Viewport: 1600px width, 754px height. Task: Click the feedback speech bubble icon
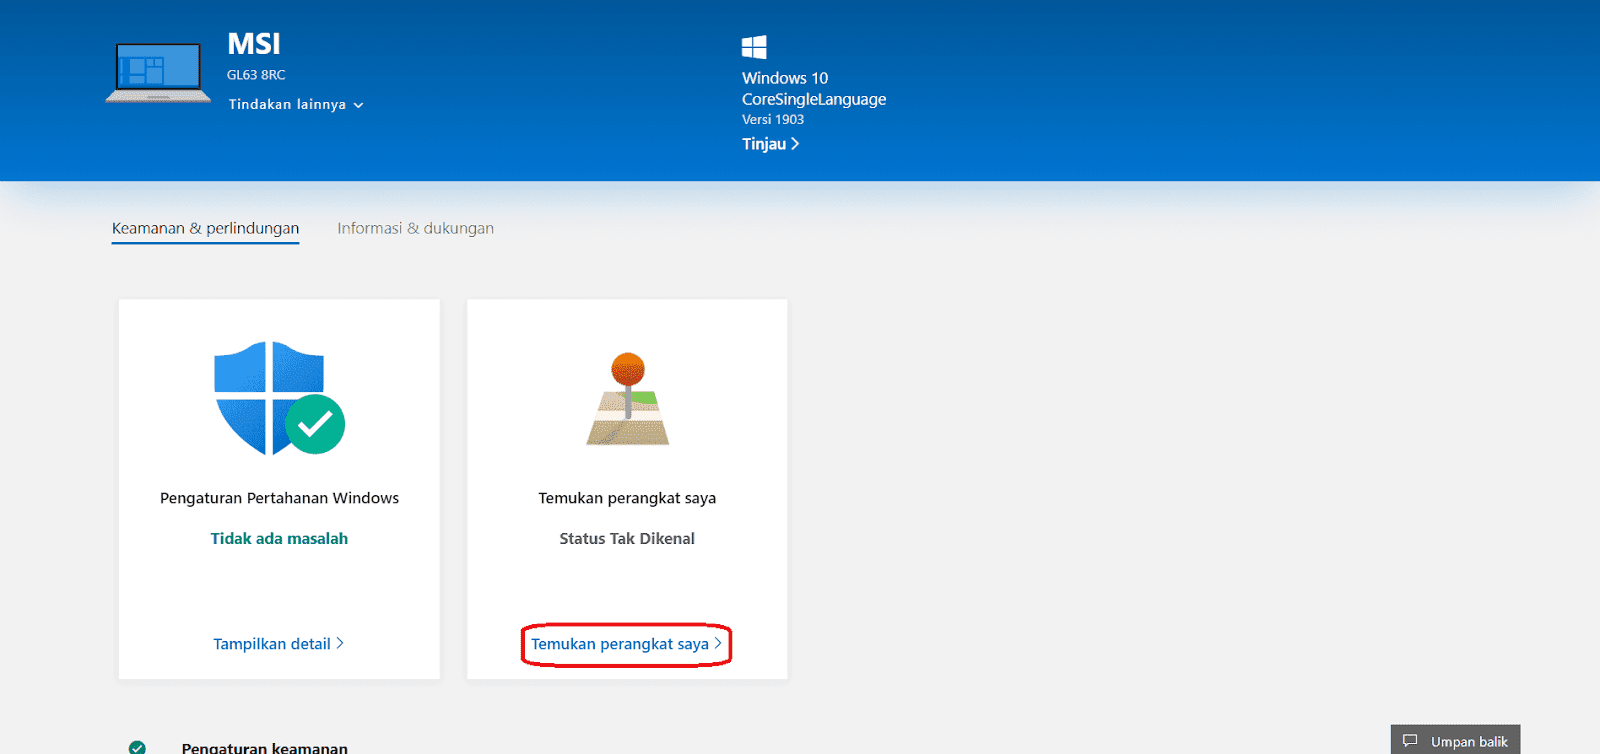pos(1410,741)
